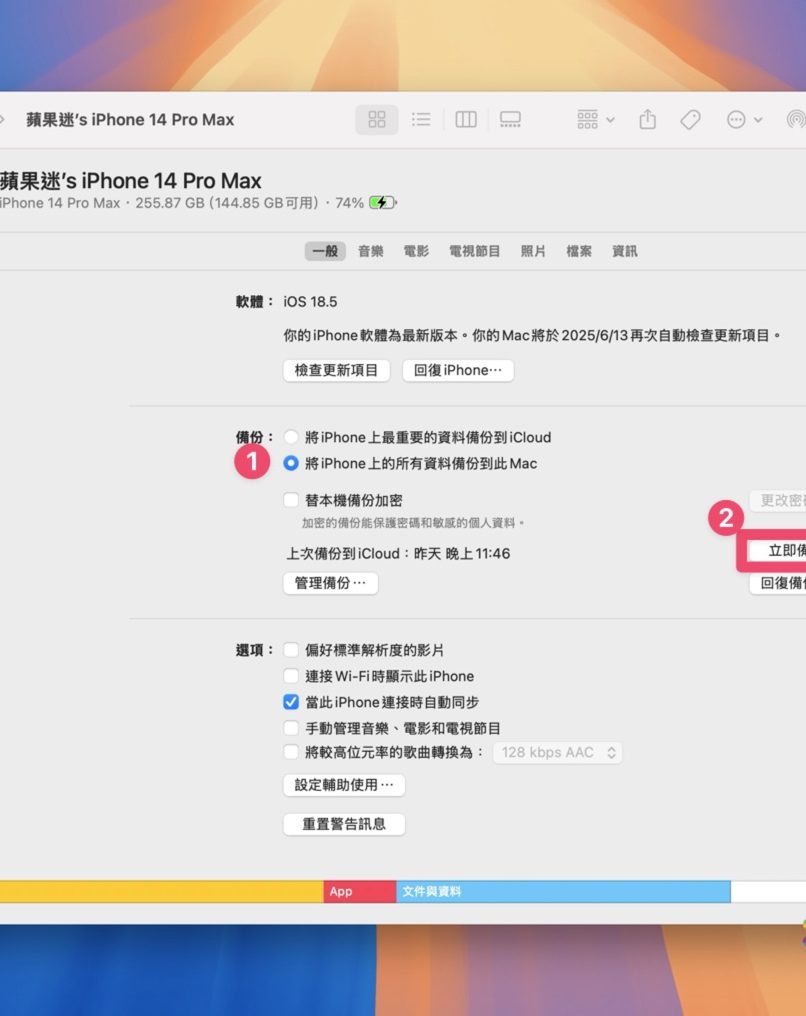Select backup all data to this Mac
This screenshot has height=1016, width=806.
click(x=291, y=463)
